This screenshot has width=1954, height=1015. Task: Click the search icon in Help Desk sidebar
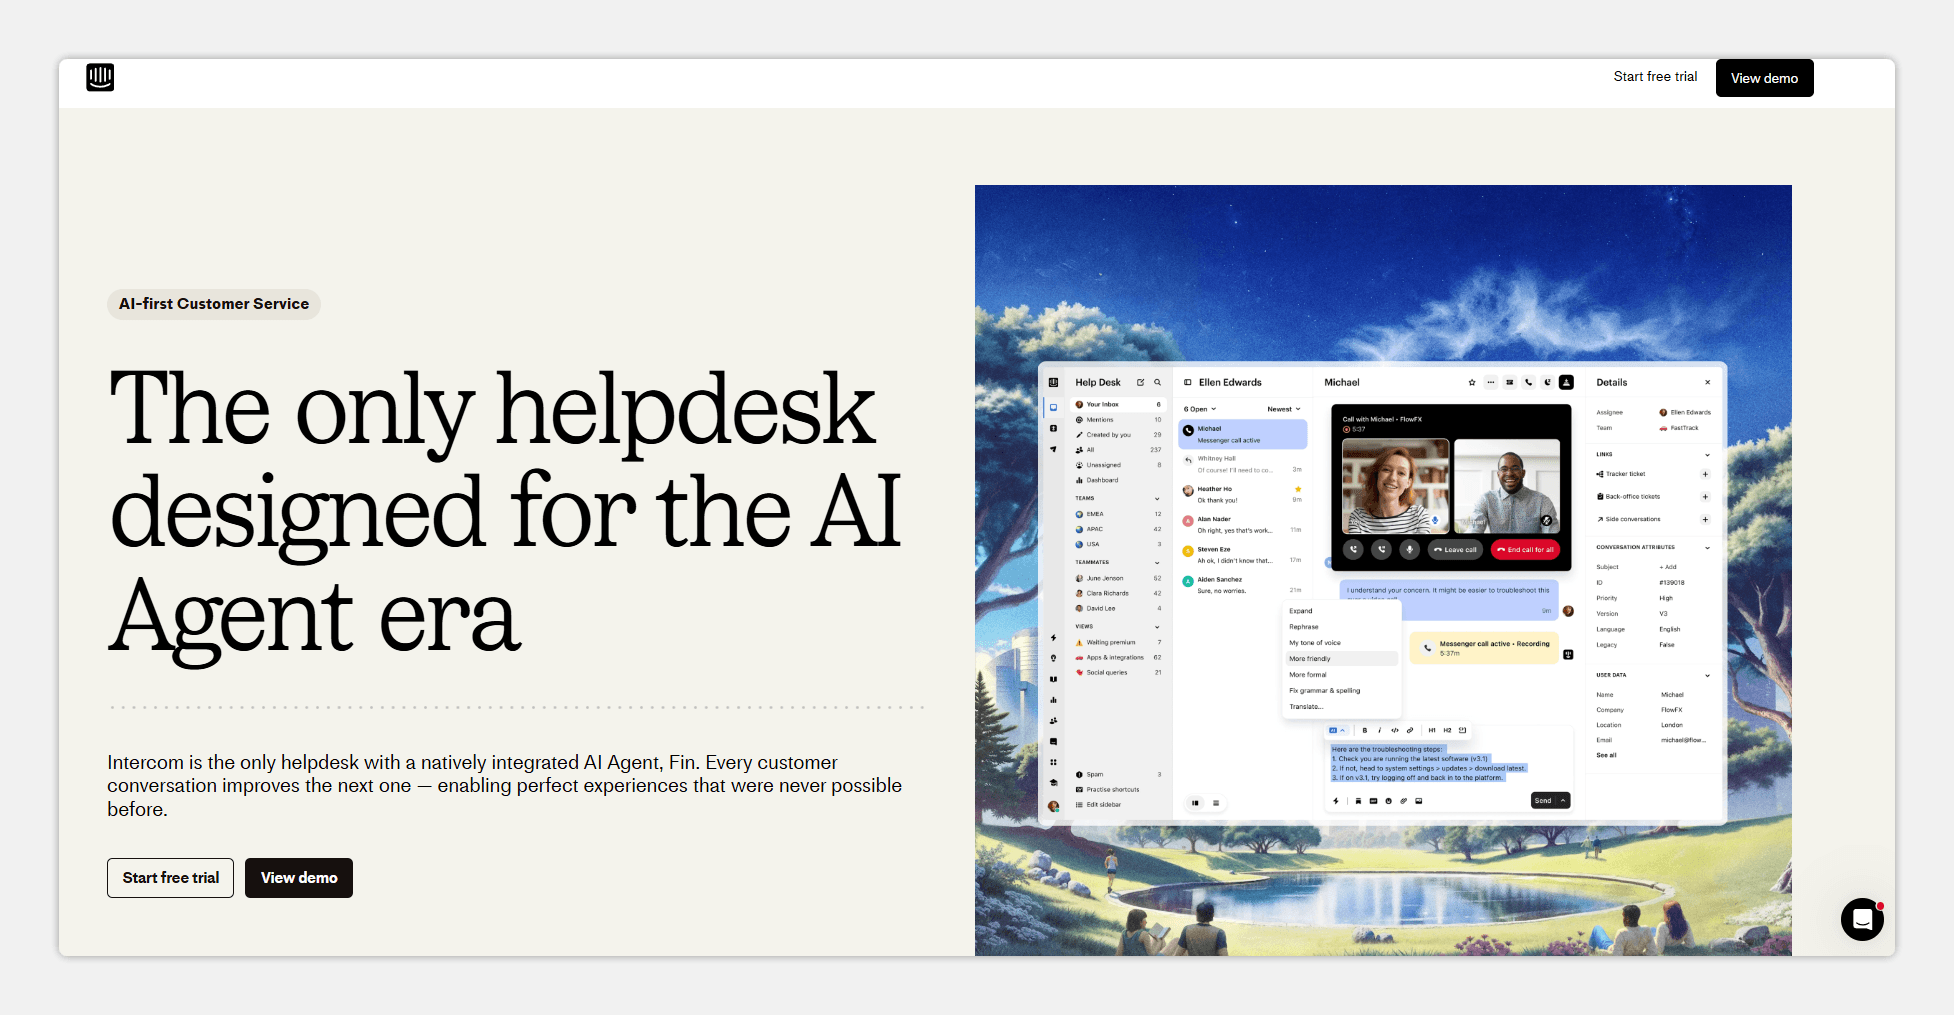click(x=1158, y=382)
